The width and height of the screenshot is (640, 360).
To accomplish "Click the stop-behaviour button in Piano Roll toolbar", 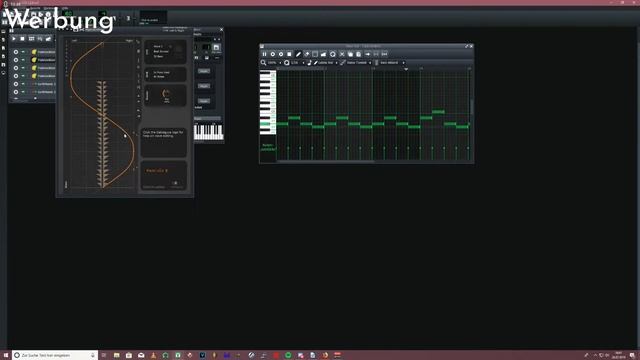I will pyautogui.click(x=384, y=54).
